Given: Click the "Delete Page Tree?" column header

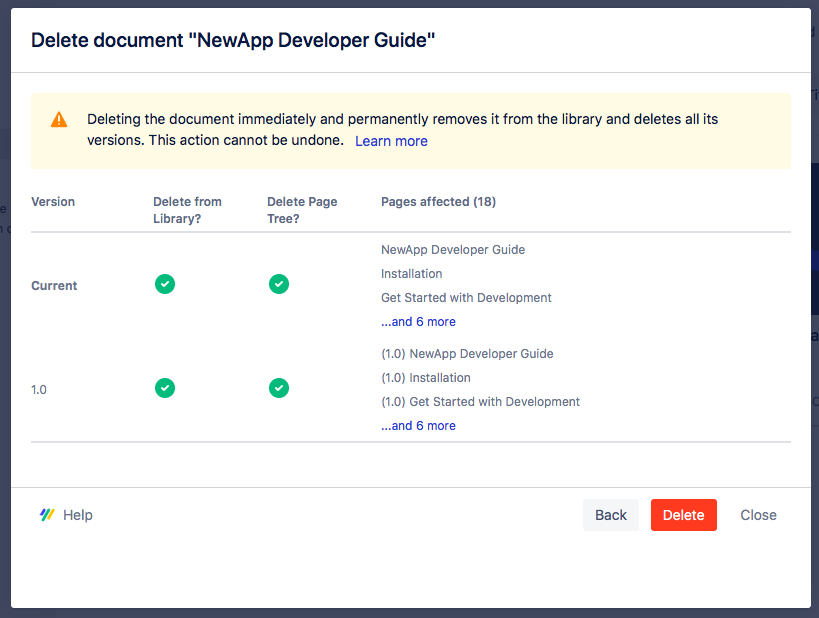Looking at the screenshot, I should click(x=302, y=210).
